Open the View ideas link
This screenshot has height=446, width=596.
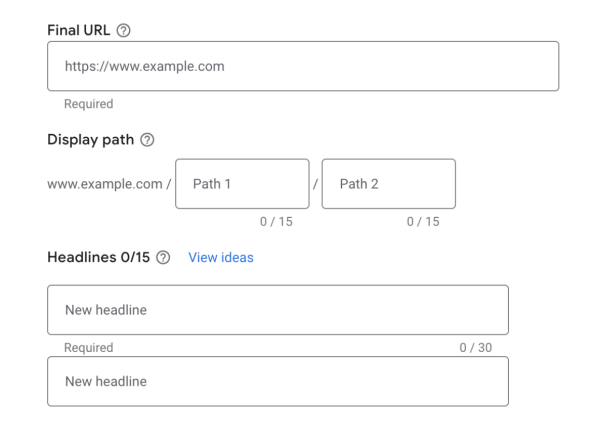coord(221,257)
